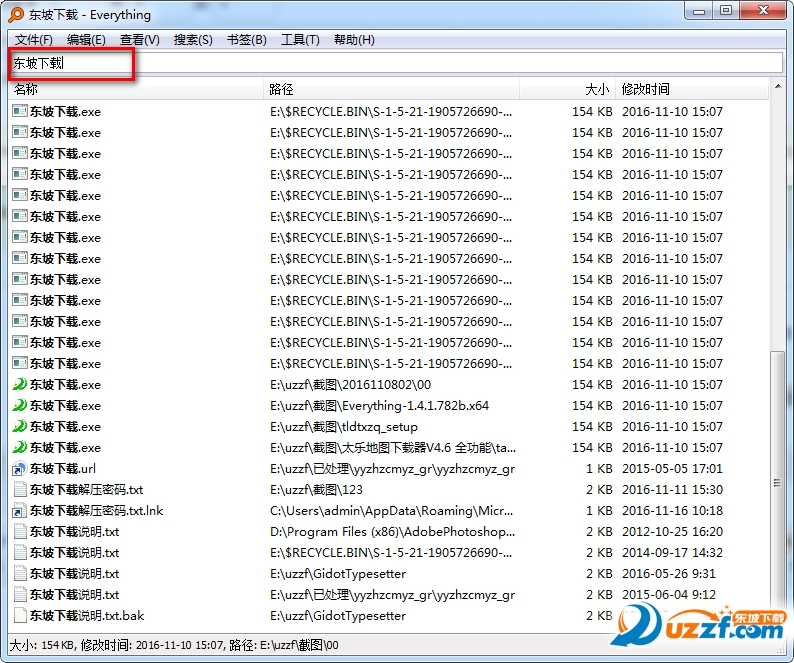Screen dimensions: 794x663
Task: Open the 搜索(S) menu
Action: 193,40
